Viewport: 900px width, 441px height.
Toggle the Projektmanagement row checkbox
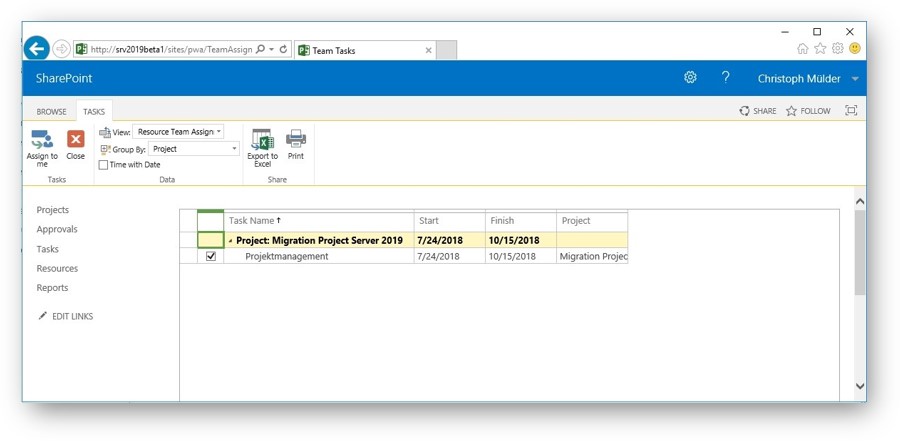(211, 256)
